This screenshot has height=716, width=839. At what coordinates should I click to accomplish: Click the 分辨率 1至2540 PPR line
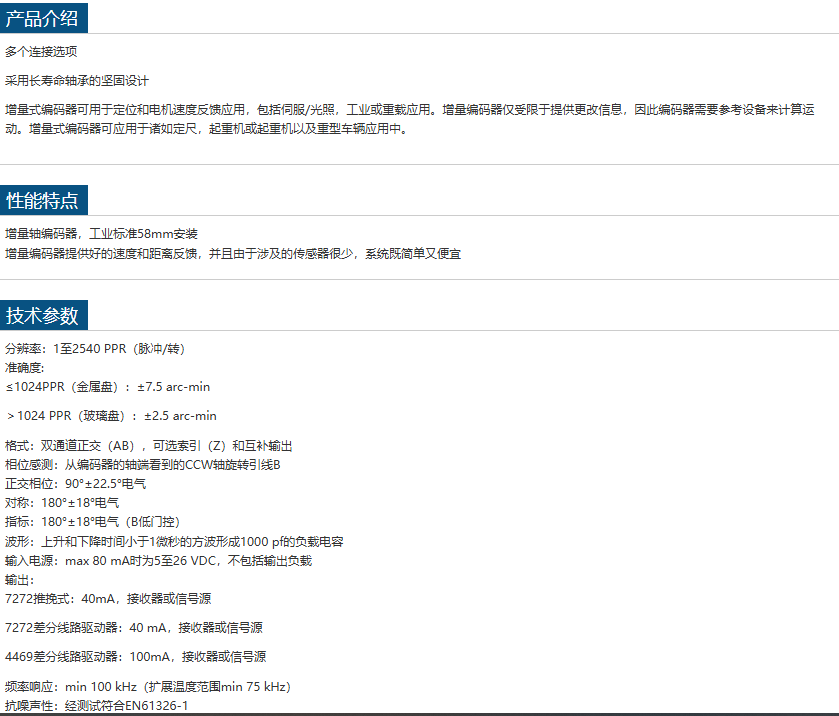click(x=94, y=349)
